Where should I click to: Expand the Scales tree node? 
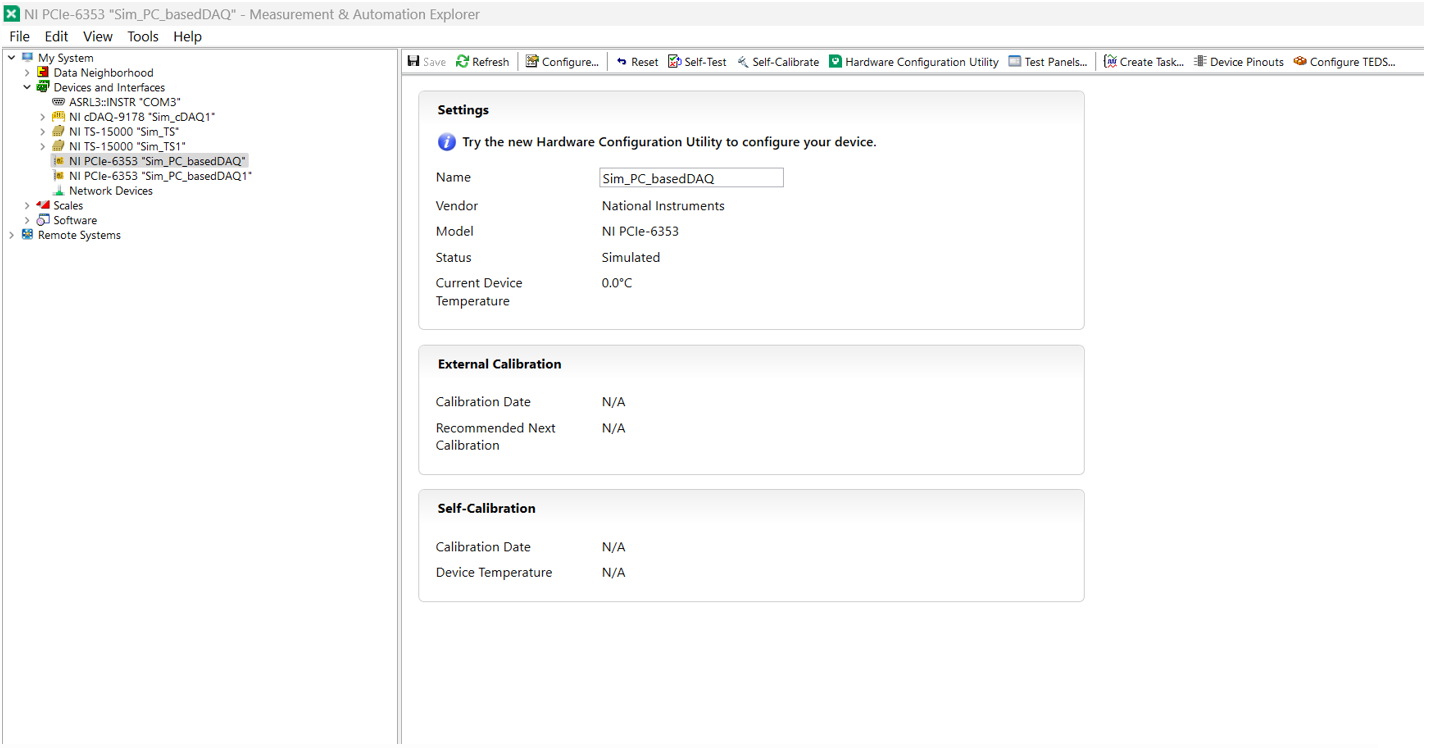click(27, 206)
